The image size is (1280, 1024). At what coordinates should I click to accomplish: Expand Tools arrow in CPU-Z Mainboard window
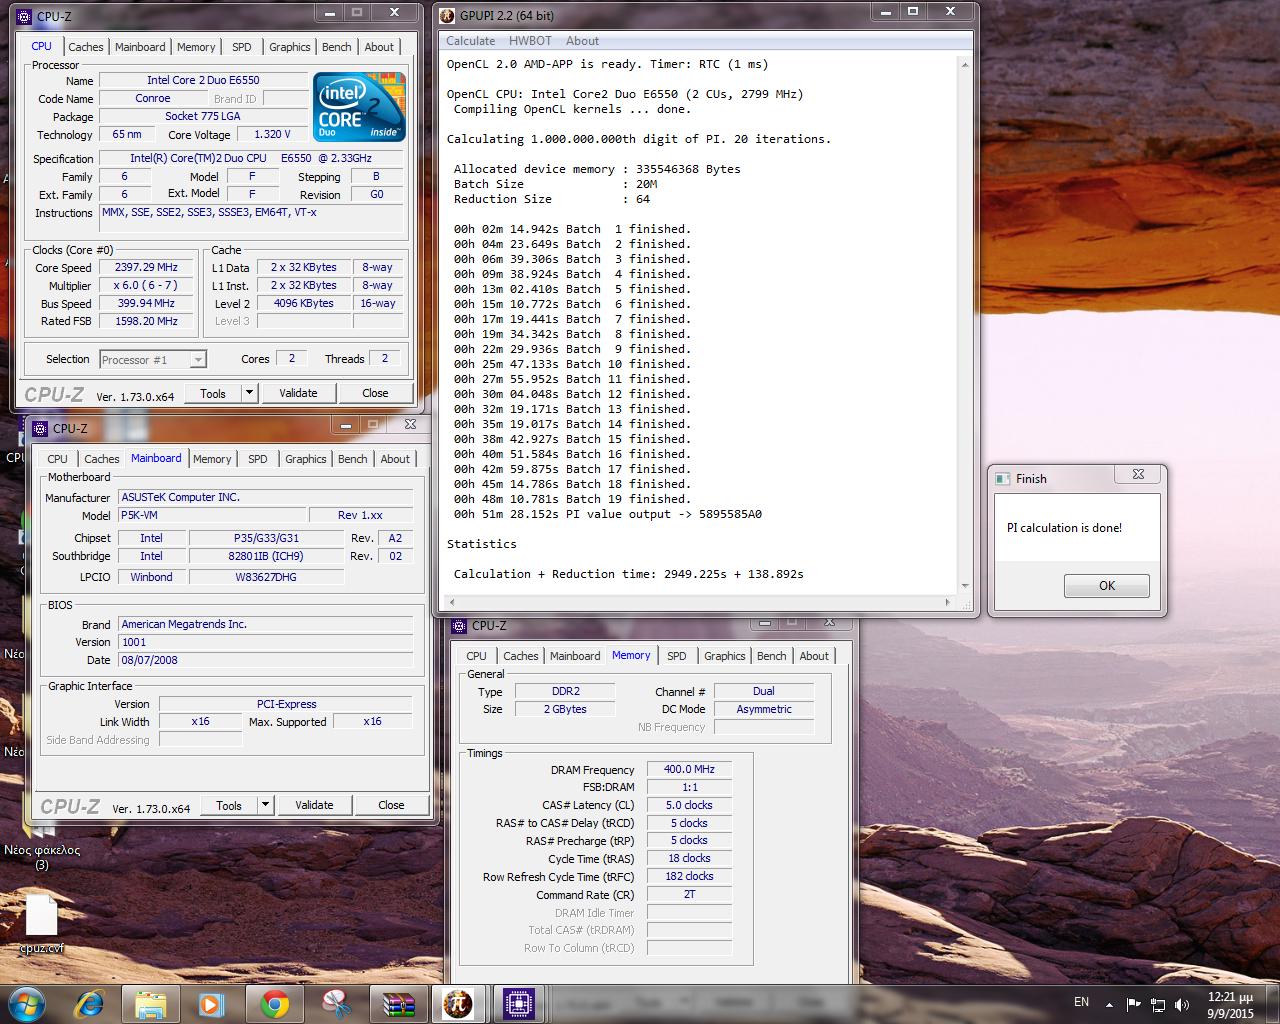[265, 805]
